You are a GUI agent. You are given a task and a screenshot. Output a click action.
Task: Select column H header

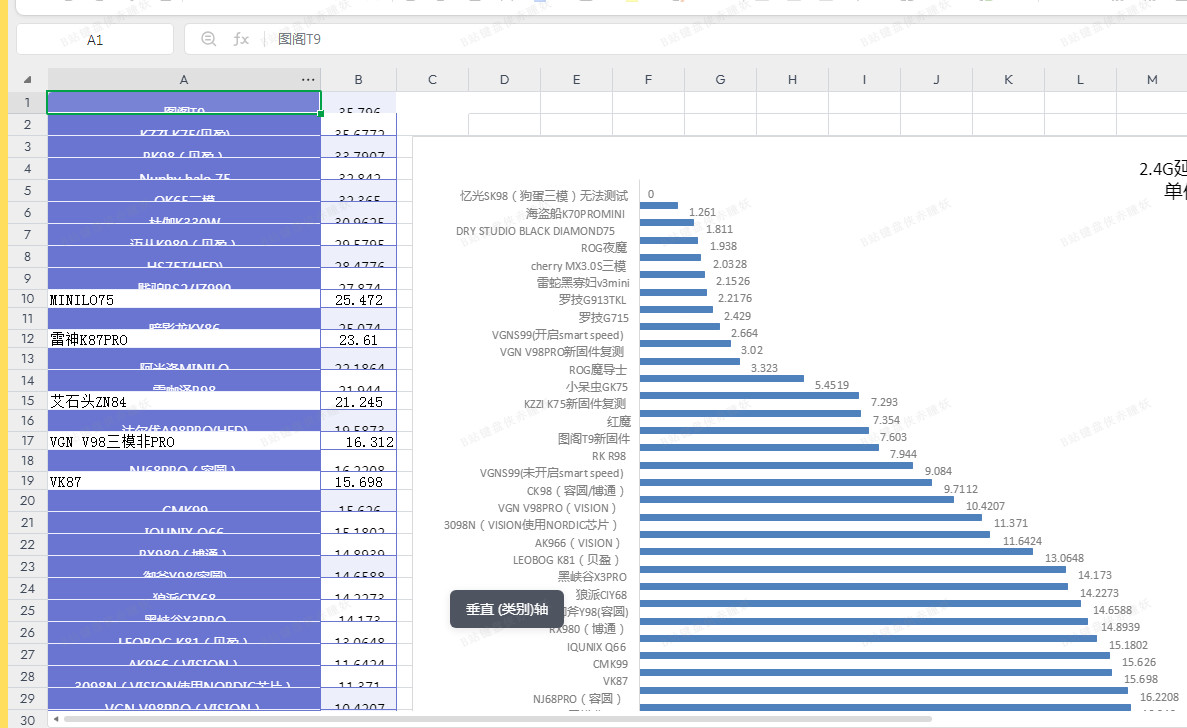[x=792, y=79]
